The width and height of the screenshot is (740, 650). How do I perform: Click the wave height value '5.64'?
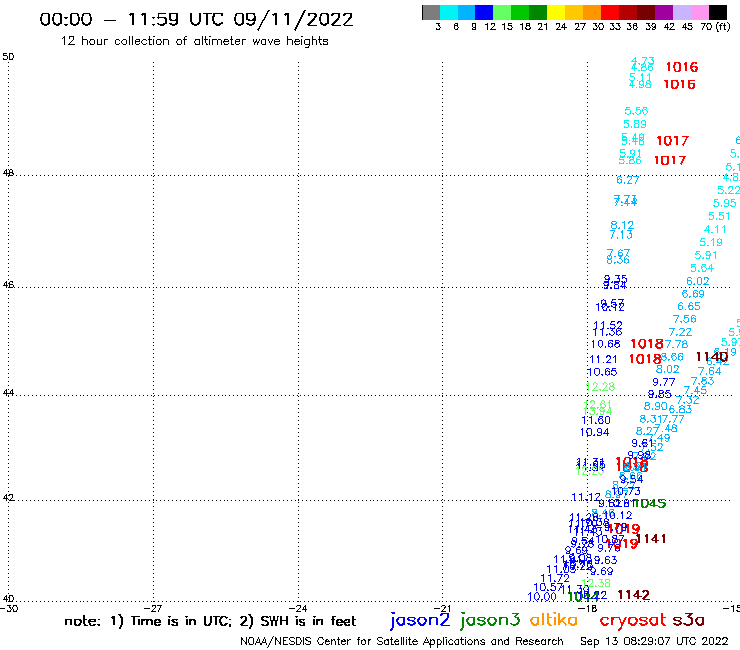702,268
